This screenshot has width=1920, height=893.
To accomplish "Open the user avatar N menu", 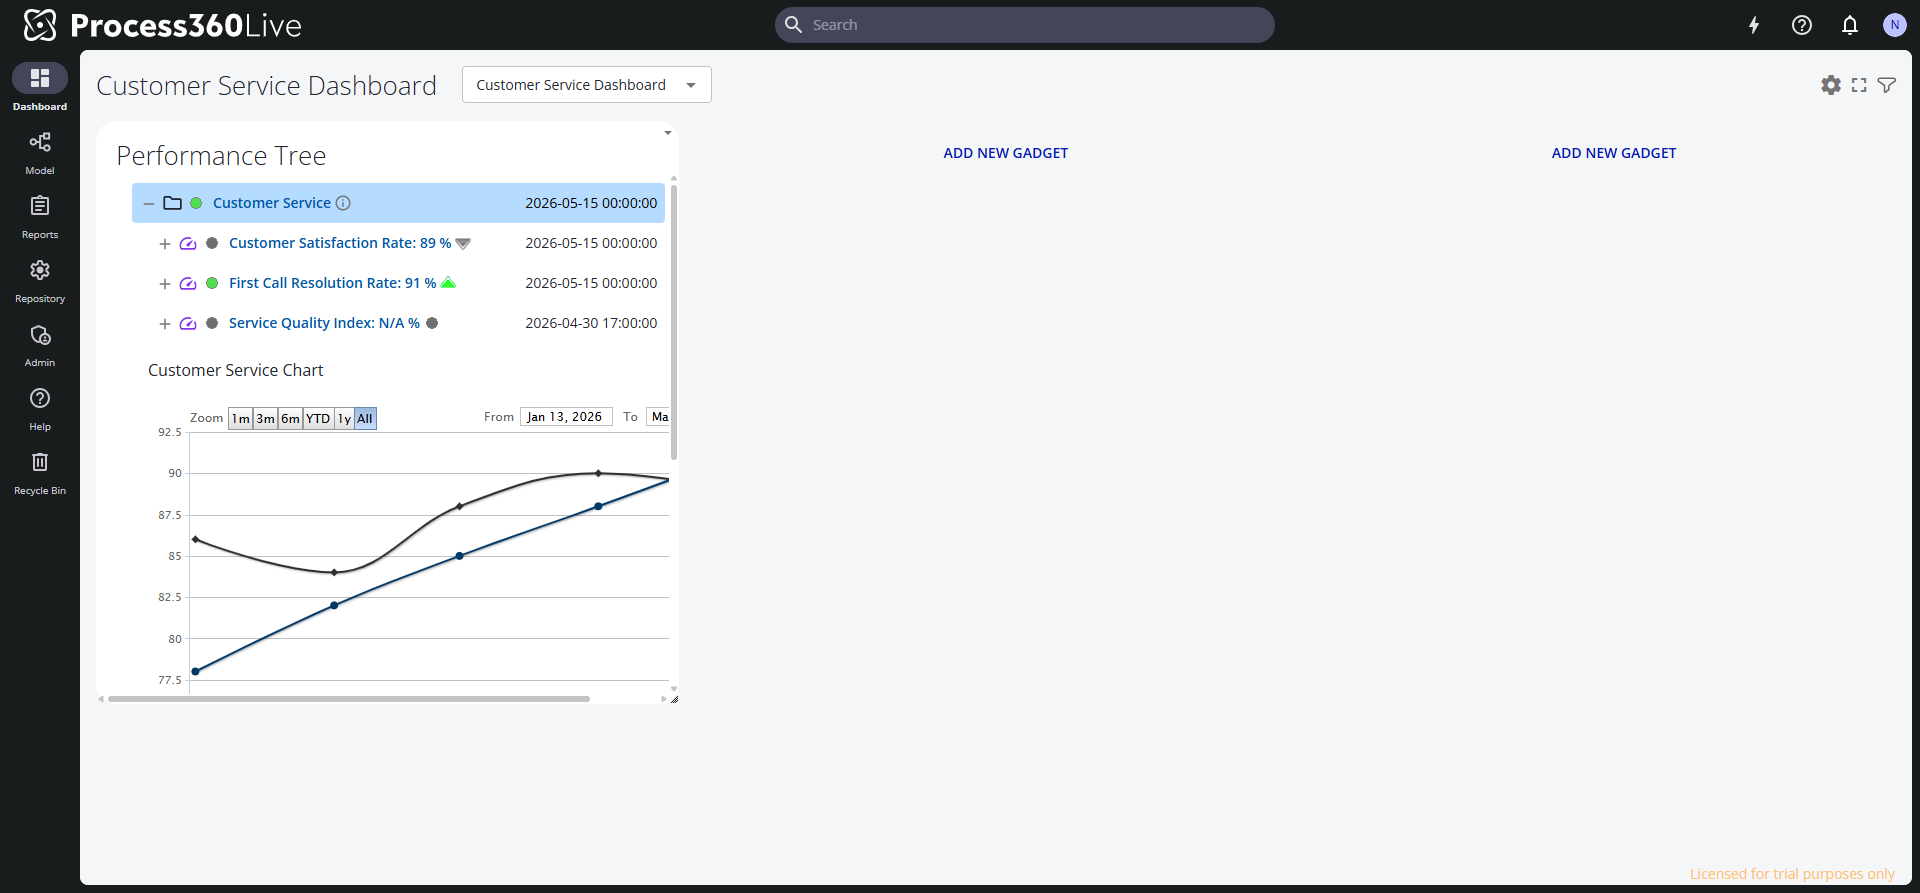I will tap(1894, 25).
